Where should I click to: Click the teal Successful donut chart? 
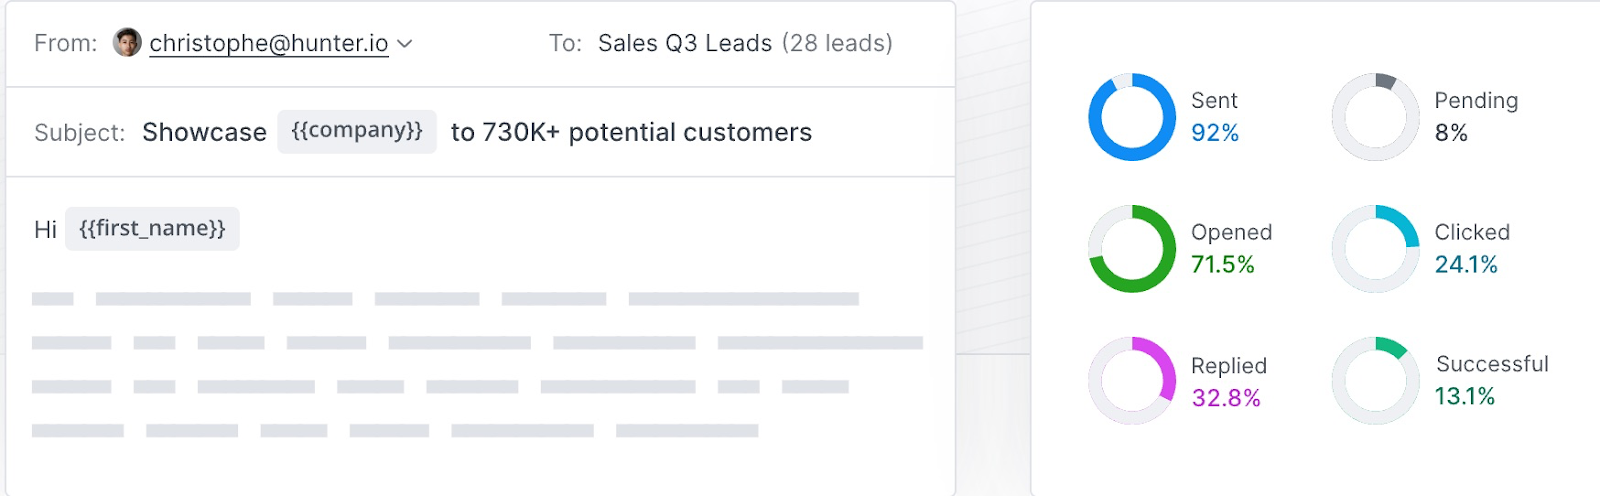pyautogui.click(x=1375, y=381)
